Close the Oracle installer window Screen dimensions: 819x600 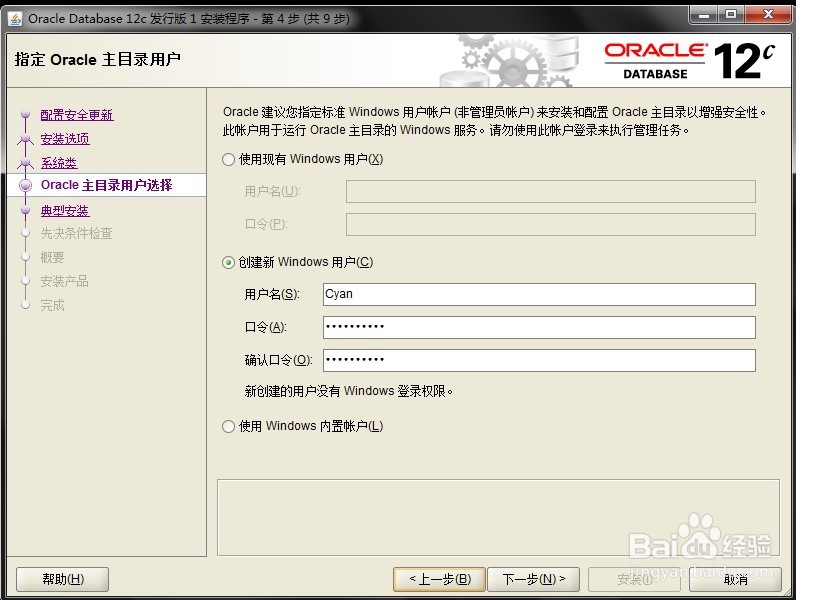(768, 14)
